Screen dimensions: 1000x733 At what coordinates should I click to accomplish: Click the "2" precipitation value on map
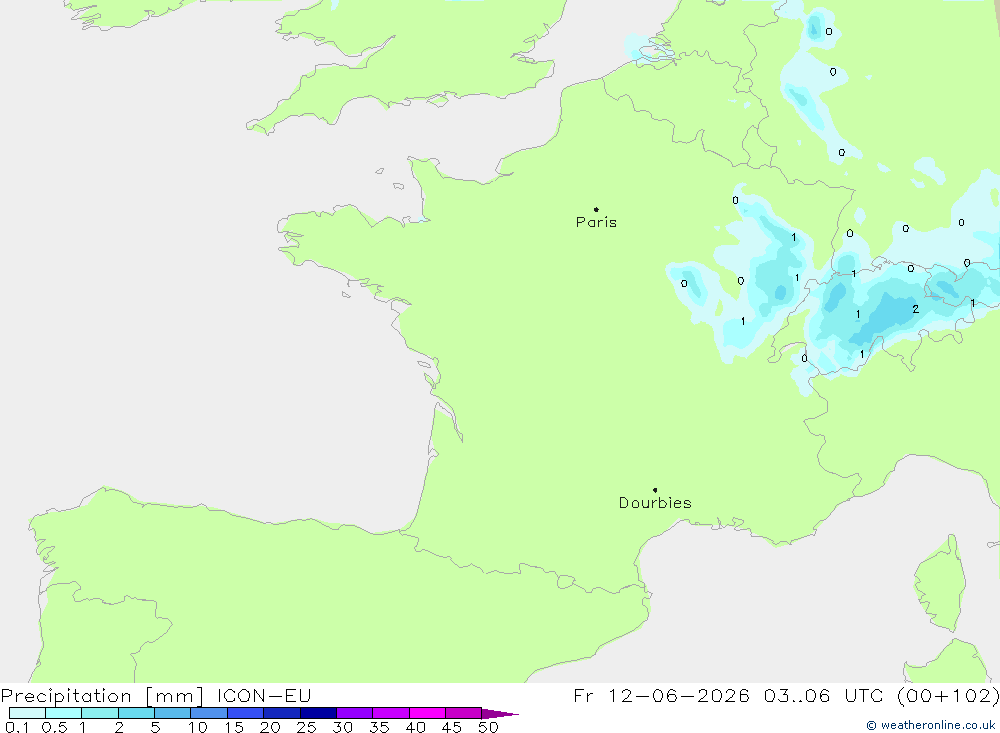click(916, 309)
